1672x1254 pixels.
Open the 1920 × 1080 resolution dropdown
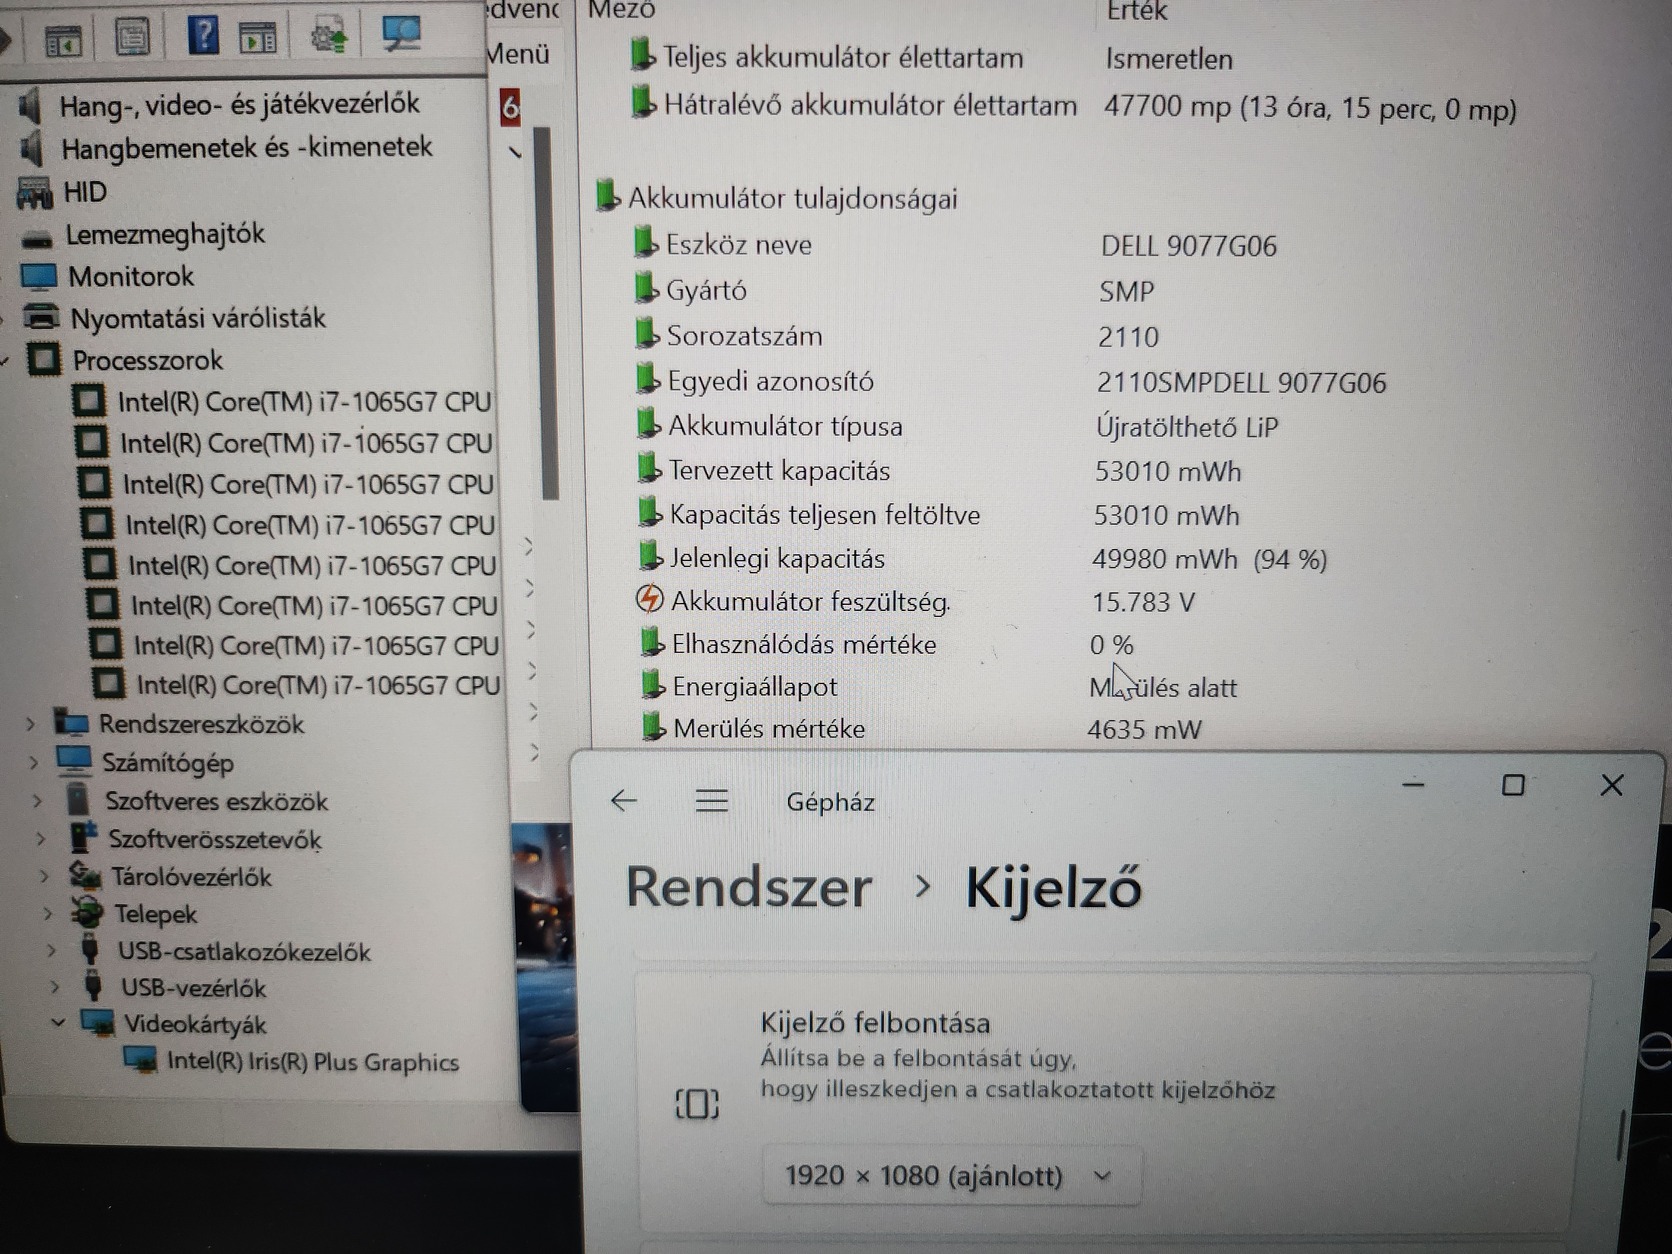click(950, 1176)
